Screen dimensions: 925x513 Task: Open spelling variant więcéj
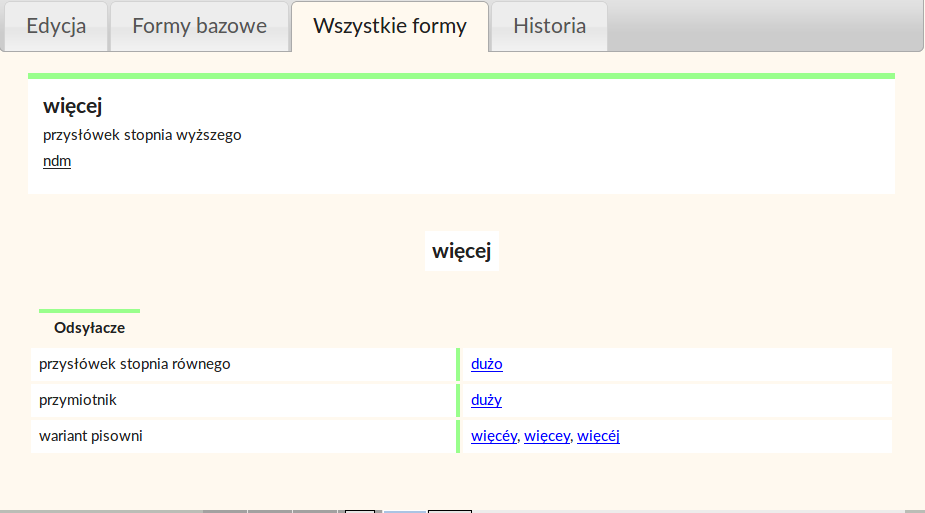coord(598,436)
